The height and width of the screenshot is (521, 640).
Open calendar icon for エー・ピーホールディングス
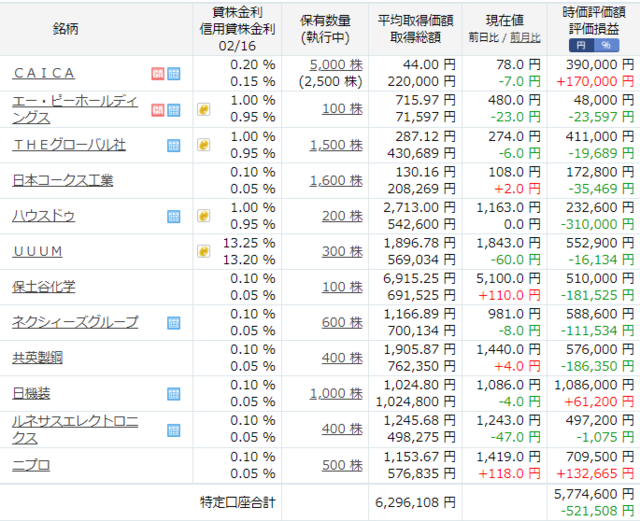click(x=173, y=110)
